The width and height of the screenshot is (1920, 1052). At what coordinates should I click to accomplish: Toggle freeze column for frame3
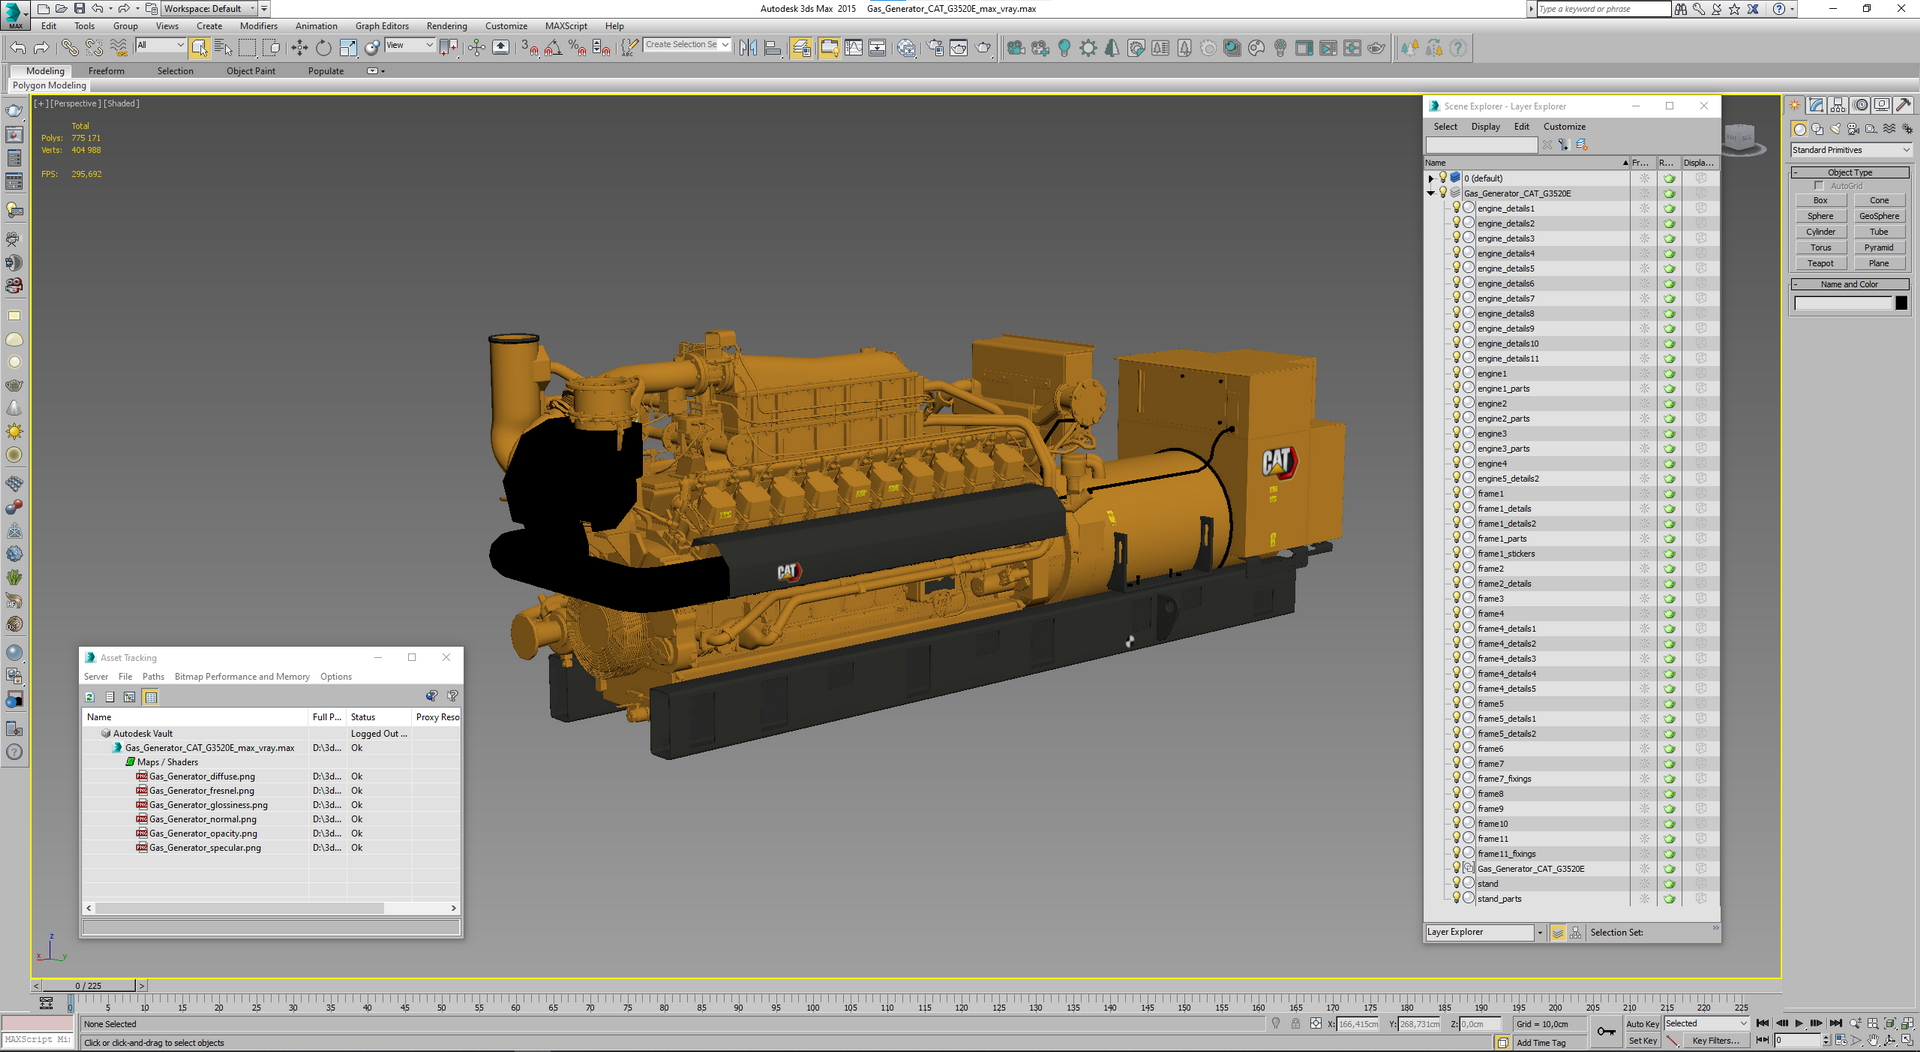(1644, 598)
